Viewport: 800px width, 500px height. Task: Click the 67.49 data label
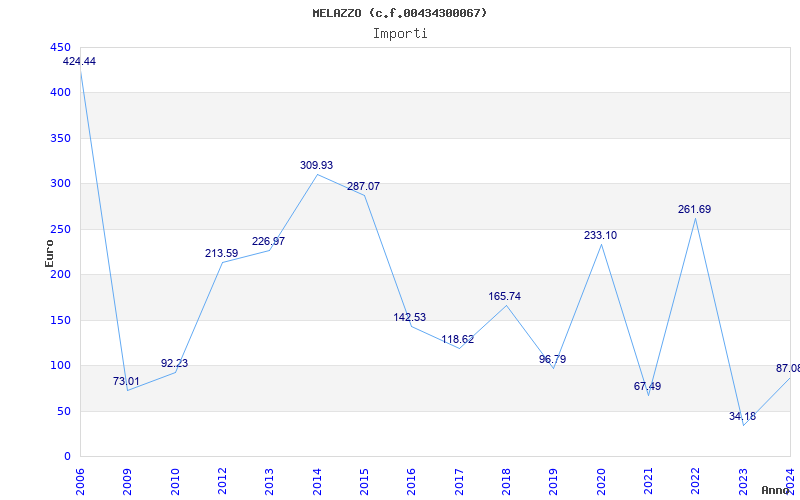pos(647,386)
